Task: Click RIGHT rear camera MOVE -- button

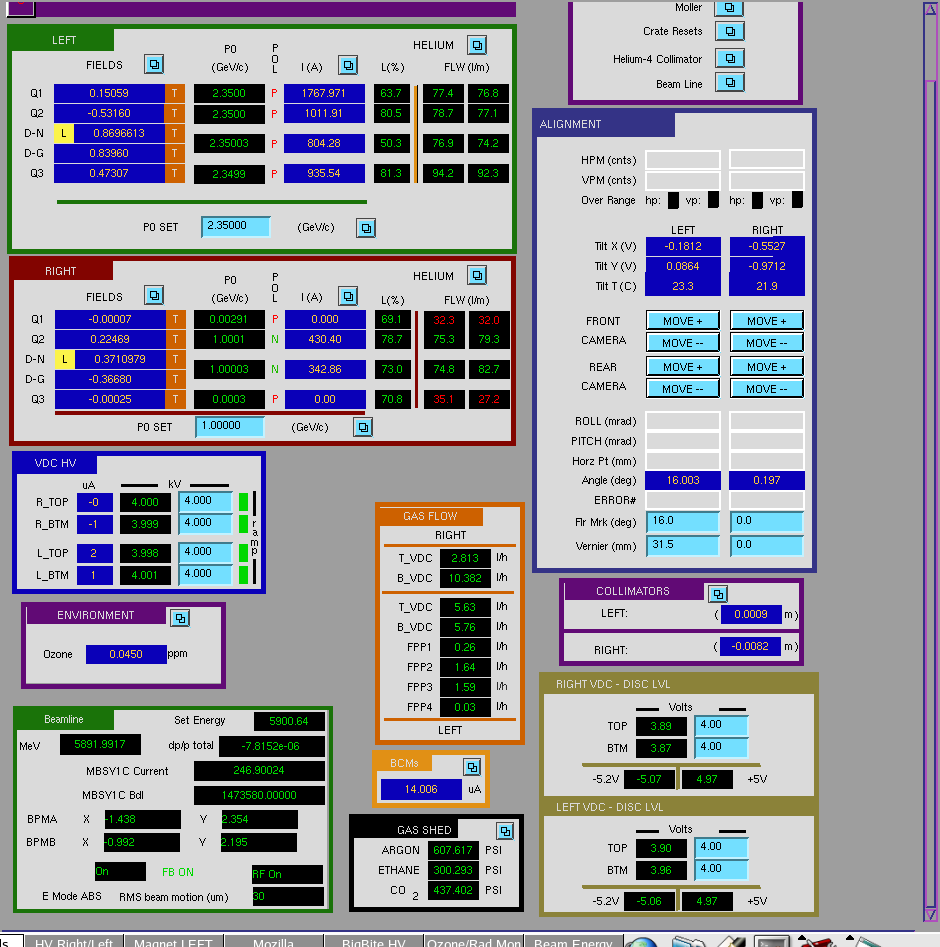Action: 767,388
